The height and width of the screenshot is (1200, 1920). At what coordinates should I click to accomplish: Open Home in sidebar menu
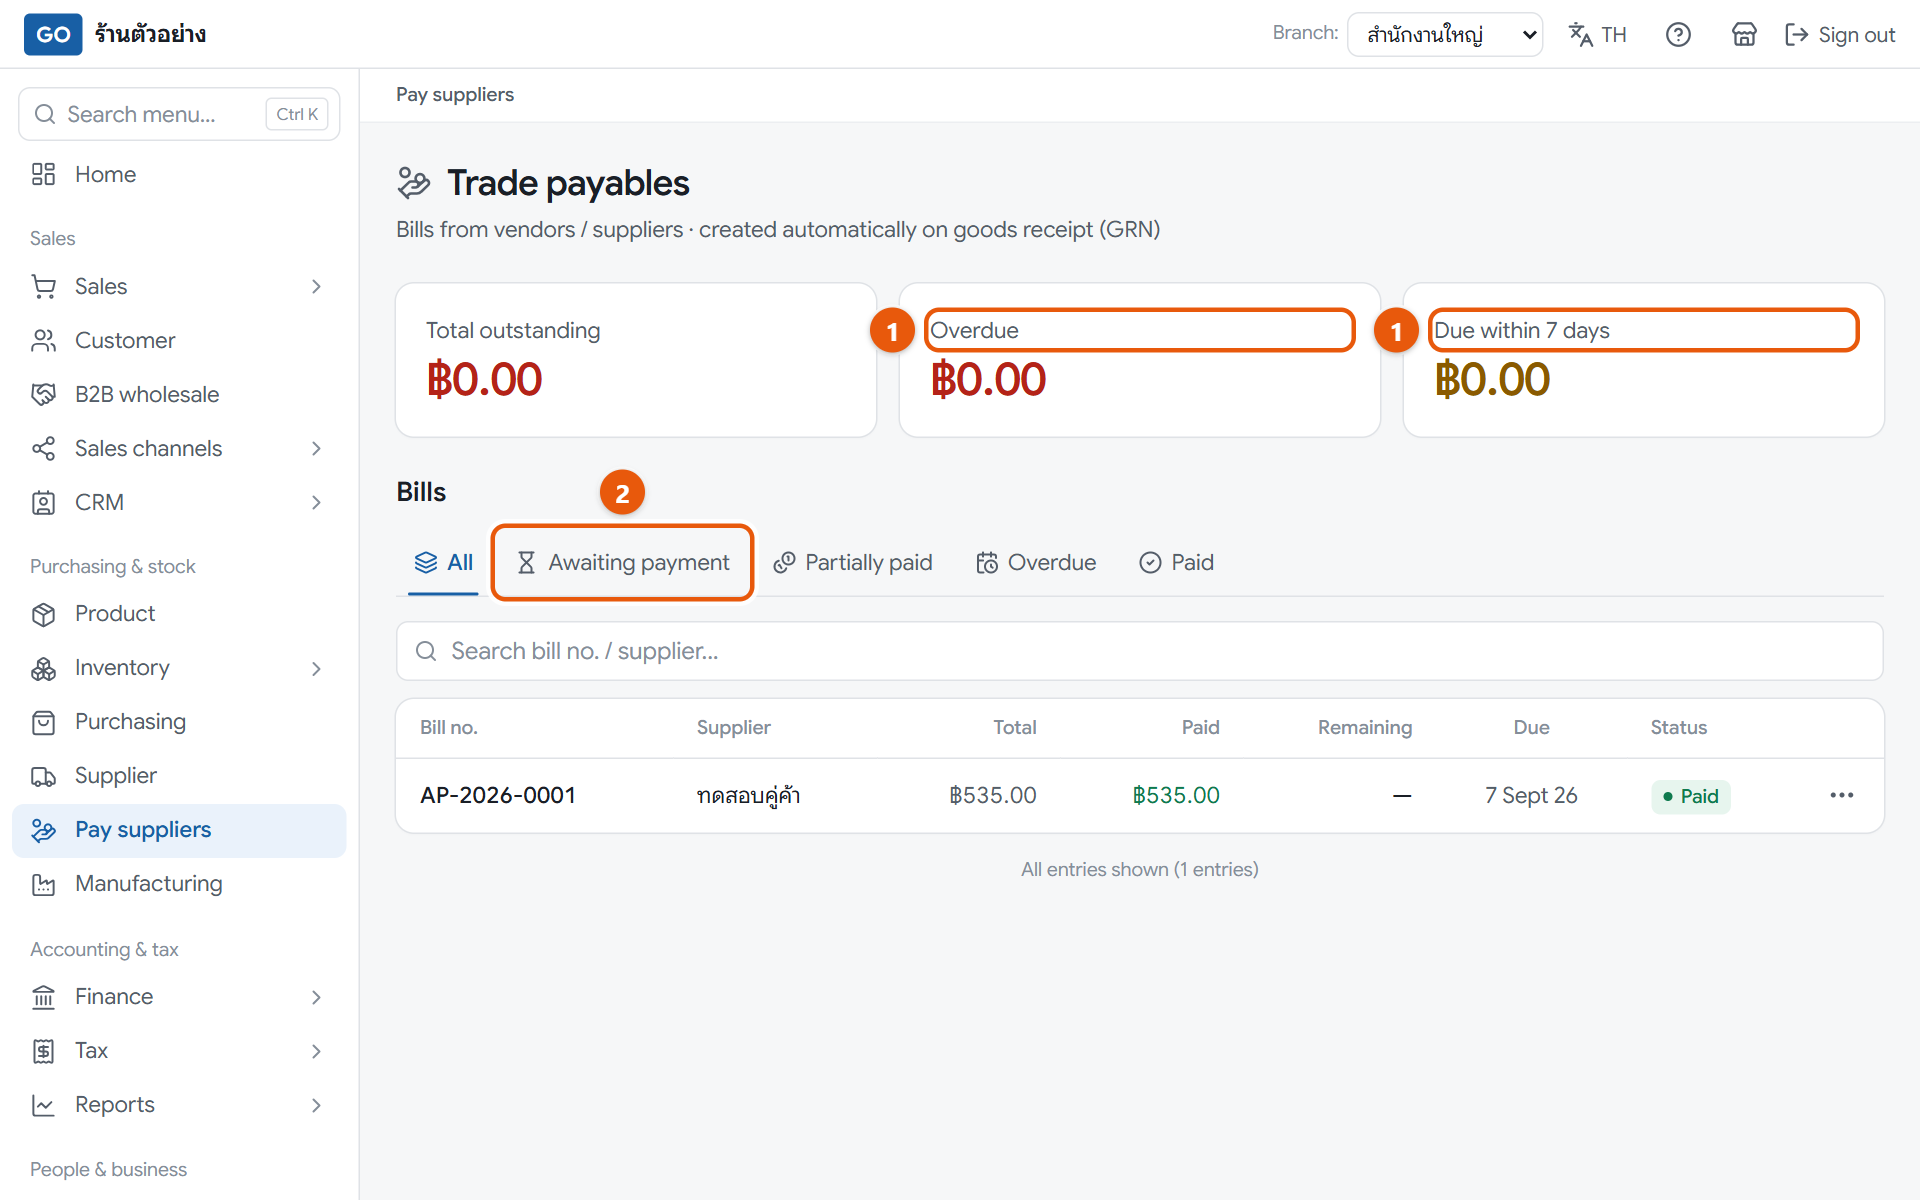pyautogui.click(x=179, y=174)
